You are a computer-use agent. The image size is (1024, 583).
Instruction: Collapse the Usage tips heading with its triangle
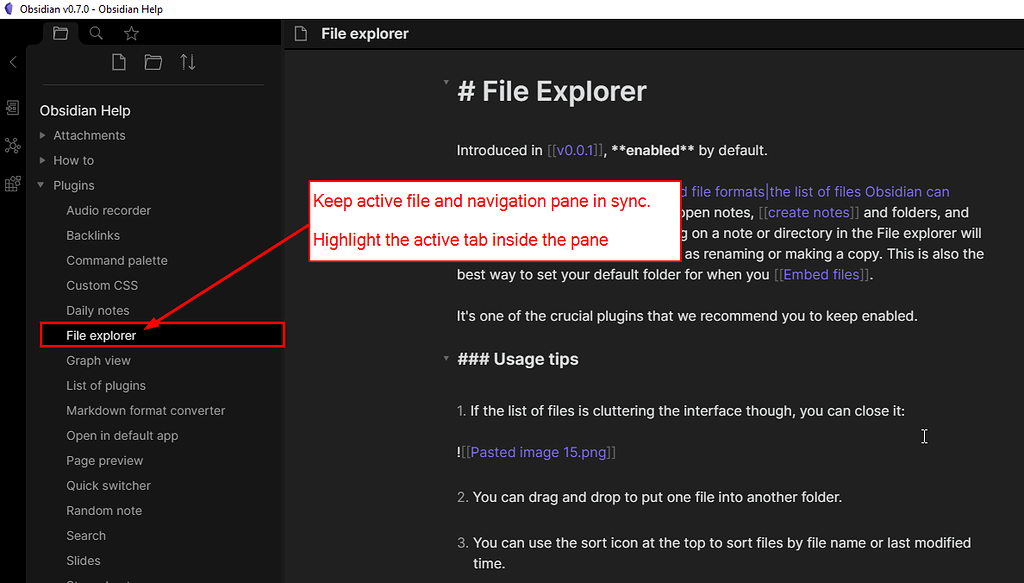coord(446,358)
